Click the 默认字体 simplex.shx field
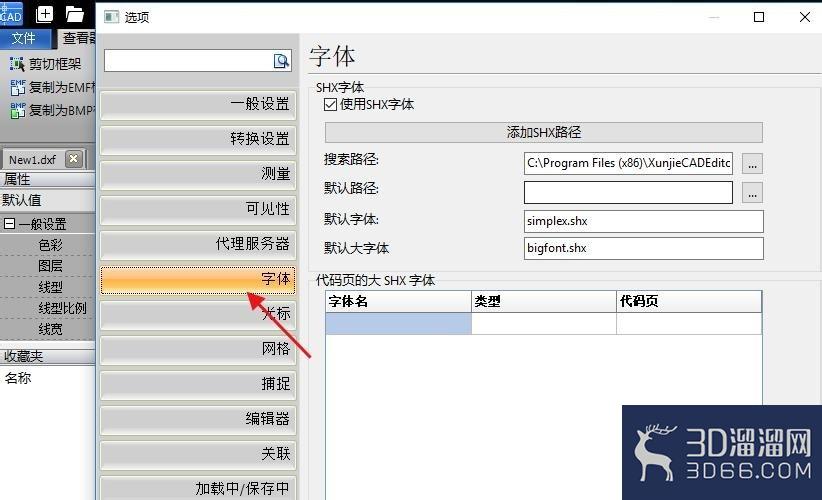Image resolution: width=822 pixels, height=500 pixels. (x=643, y=221)
